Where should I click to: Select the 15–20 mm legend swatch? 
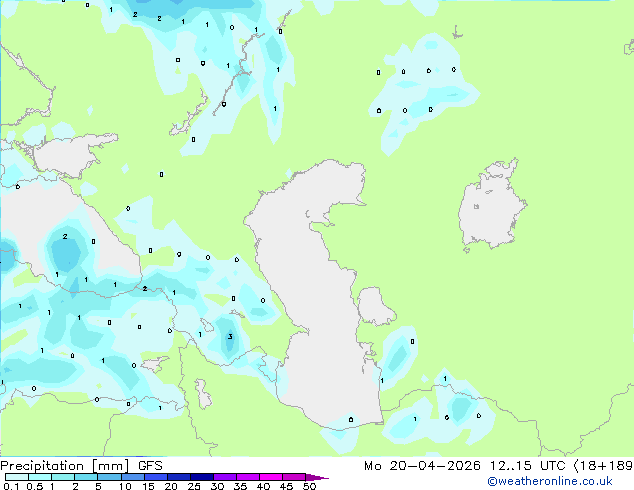coord(156,477)
